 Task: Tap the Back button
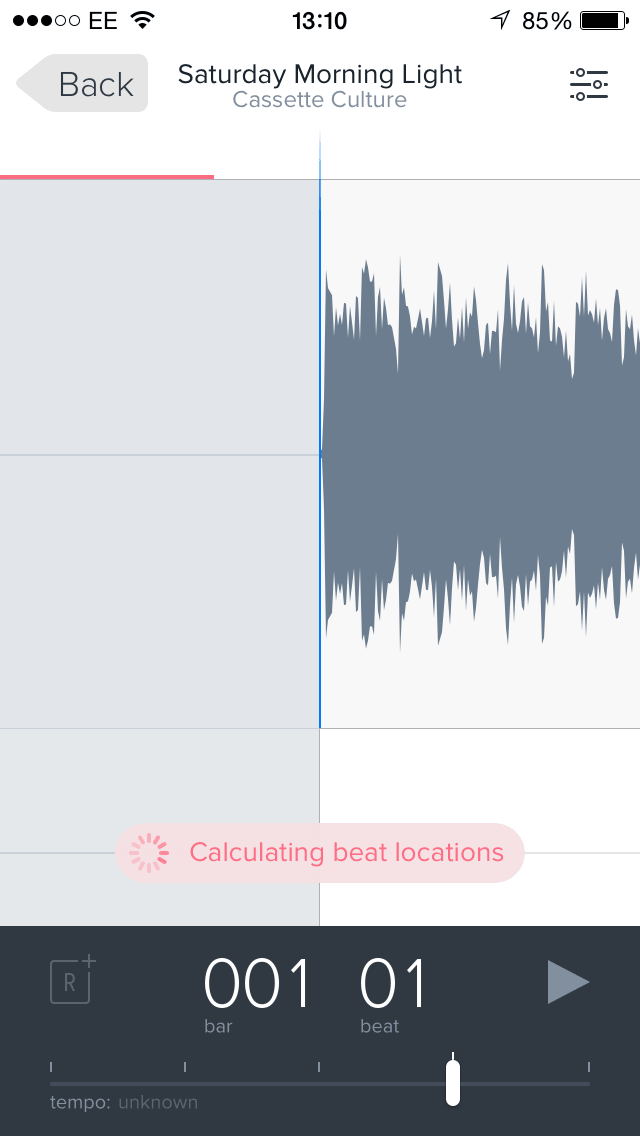pyautogui.click(x=82, y=83)
